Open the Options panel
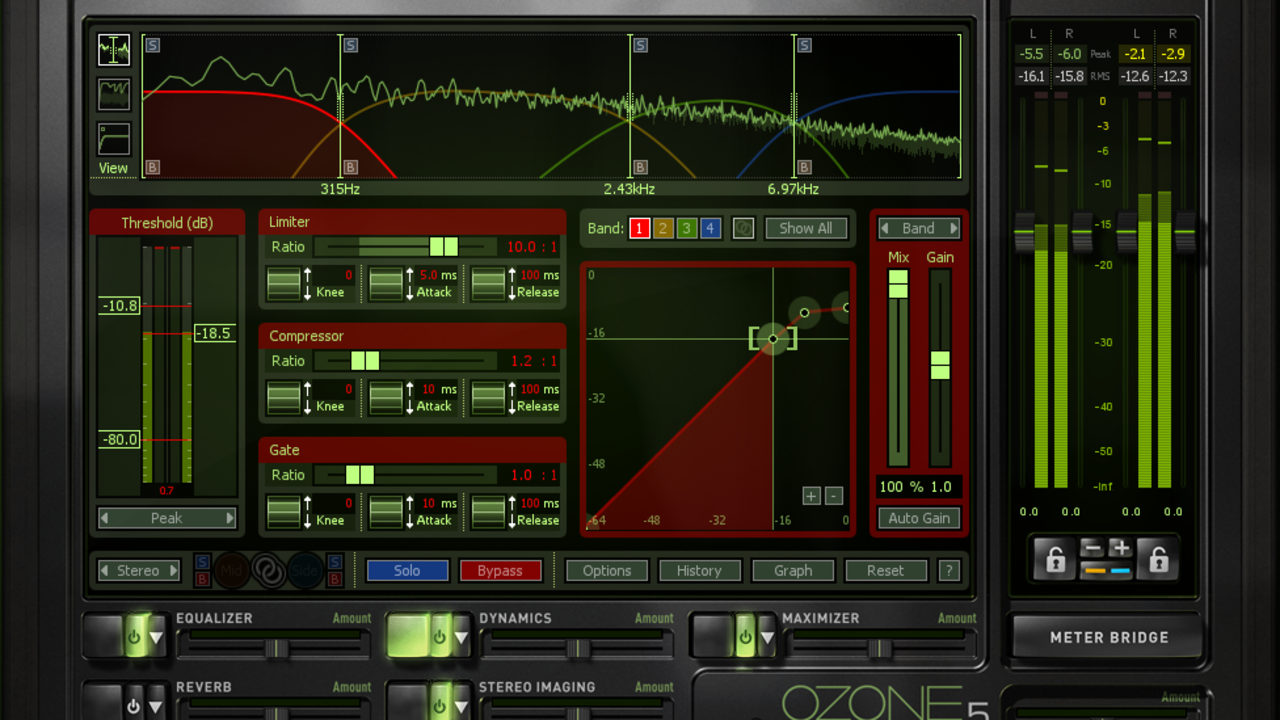 (x=607, y=571)
